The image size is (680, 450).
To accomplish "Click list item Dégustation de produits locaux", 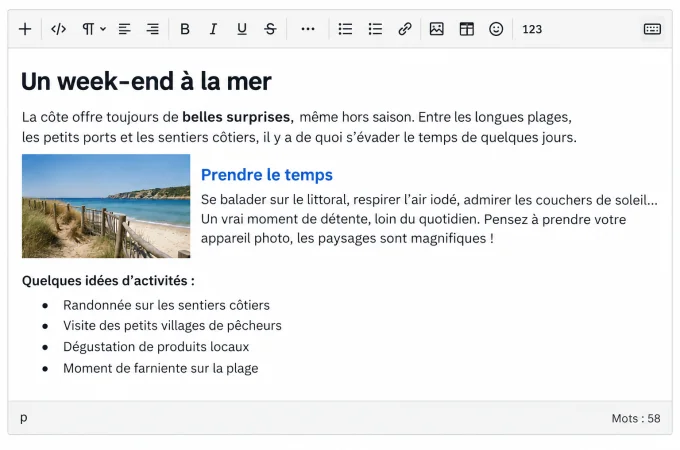I will [x=156, y=347].
